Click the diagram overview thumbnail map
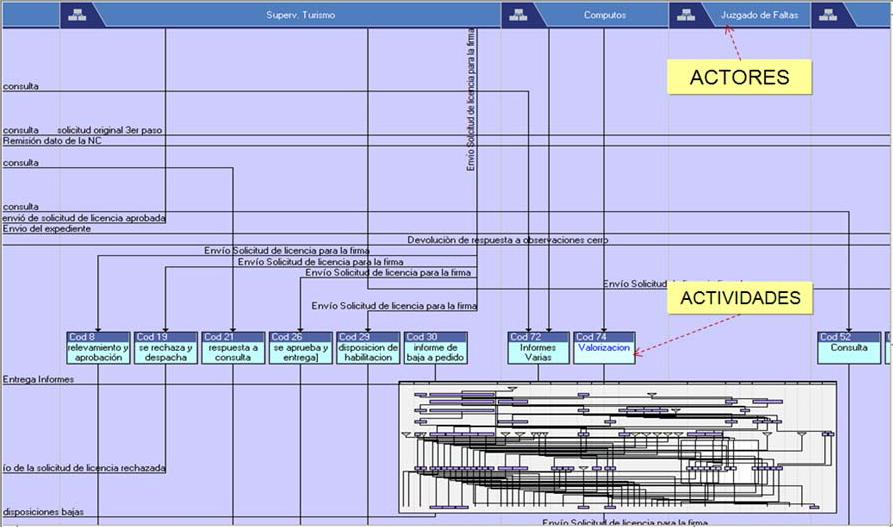 tap(617, 446)
